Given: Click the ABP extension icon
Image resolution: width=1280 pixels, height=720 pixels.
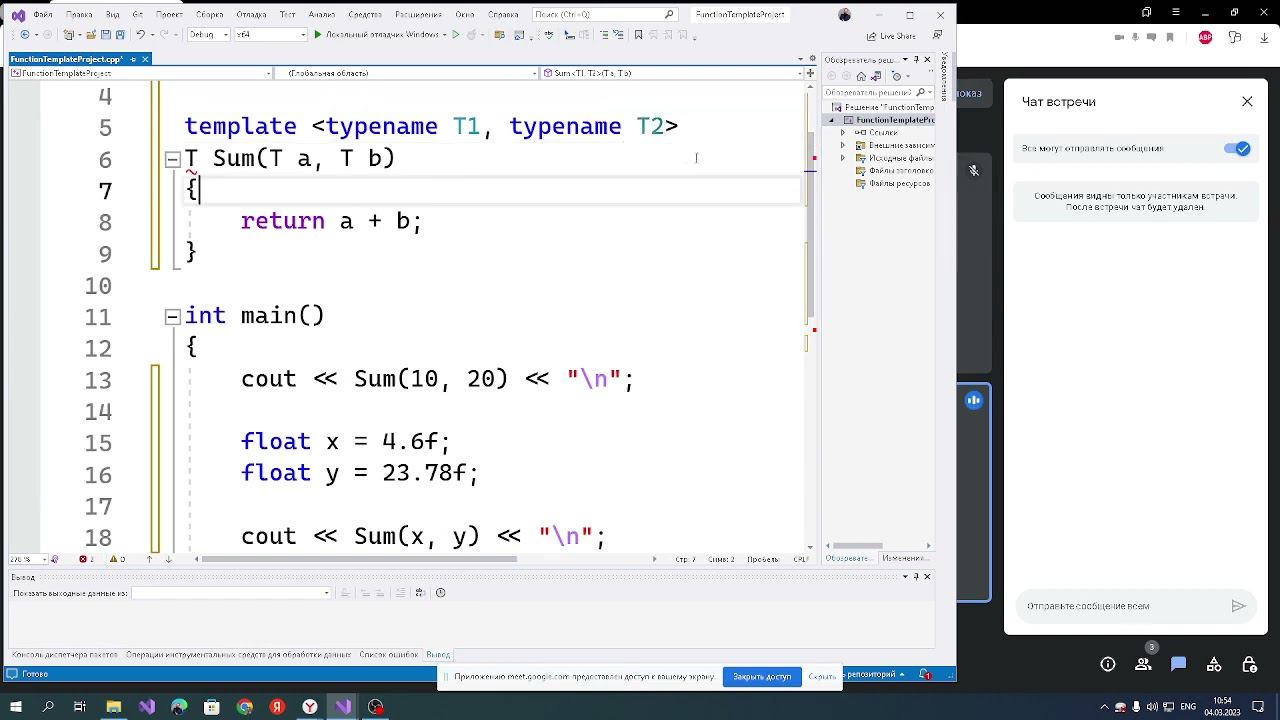Looking at the screenshot, I should point(1206,37).
